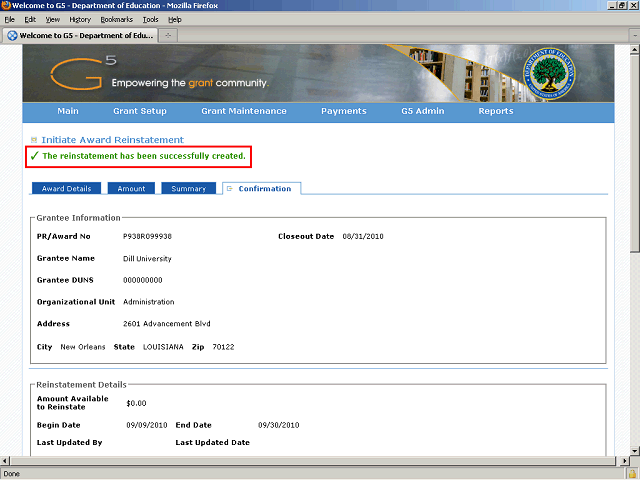Click icon beside Initiate Award Reinstatement heading
This screenshot has width=640, height=480.
[x=34, y=140]
